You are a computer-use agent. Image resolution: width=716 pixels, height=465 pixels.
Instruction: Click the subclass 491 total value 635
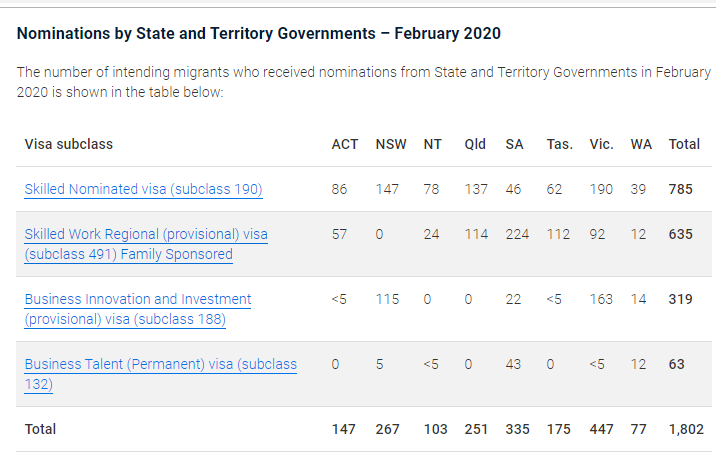(x=680, y=234)
